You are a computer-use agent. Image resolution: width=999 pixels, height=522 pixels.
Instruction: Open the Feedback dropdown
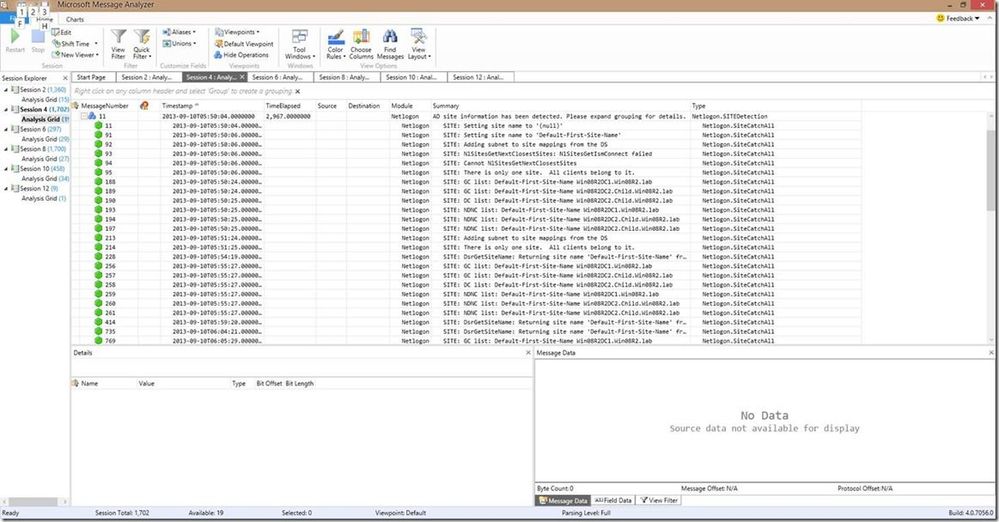coord(958,18)
